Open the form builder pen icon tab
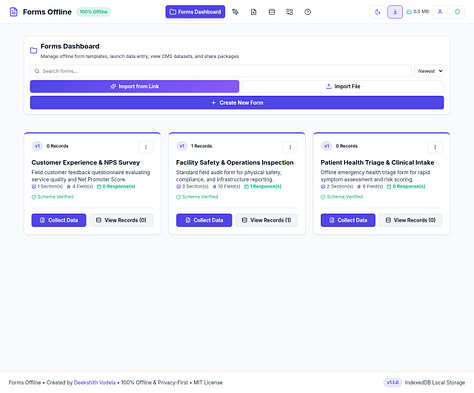The width and height of the screenshot is (474, 393). pyautogui.click(x=235, y=12)
